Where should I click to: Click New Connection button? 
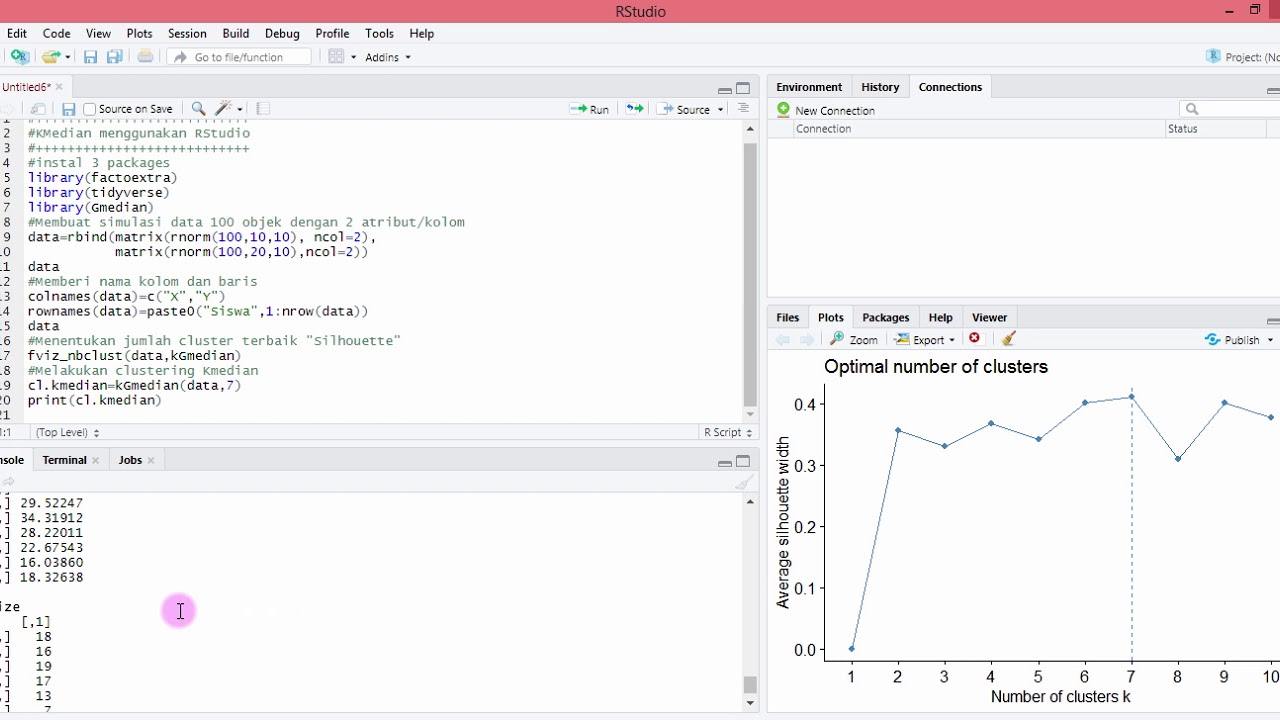(826, 110)
